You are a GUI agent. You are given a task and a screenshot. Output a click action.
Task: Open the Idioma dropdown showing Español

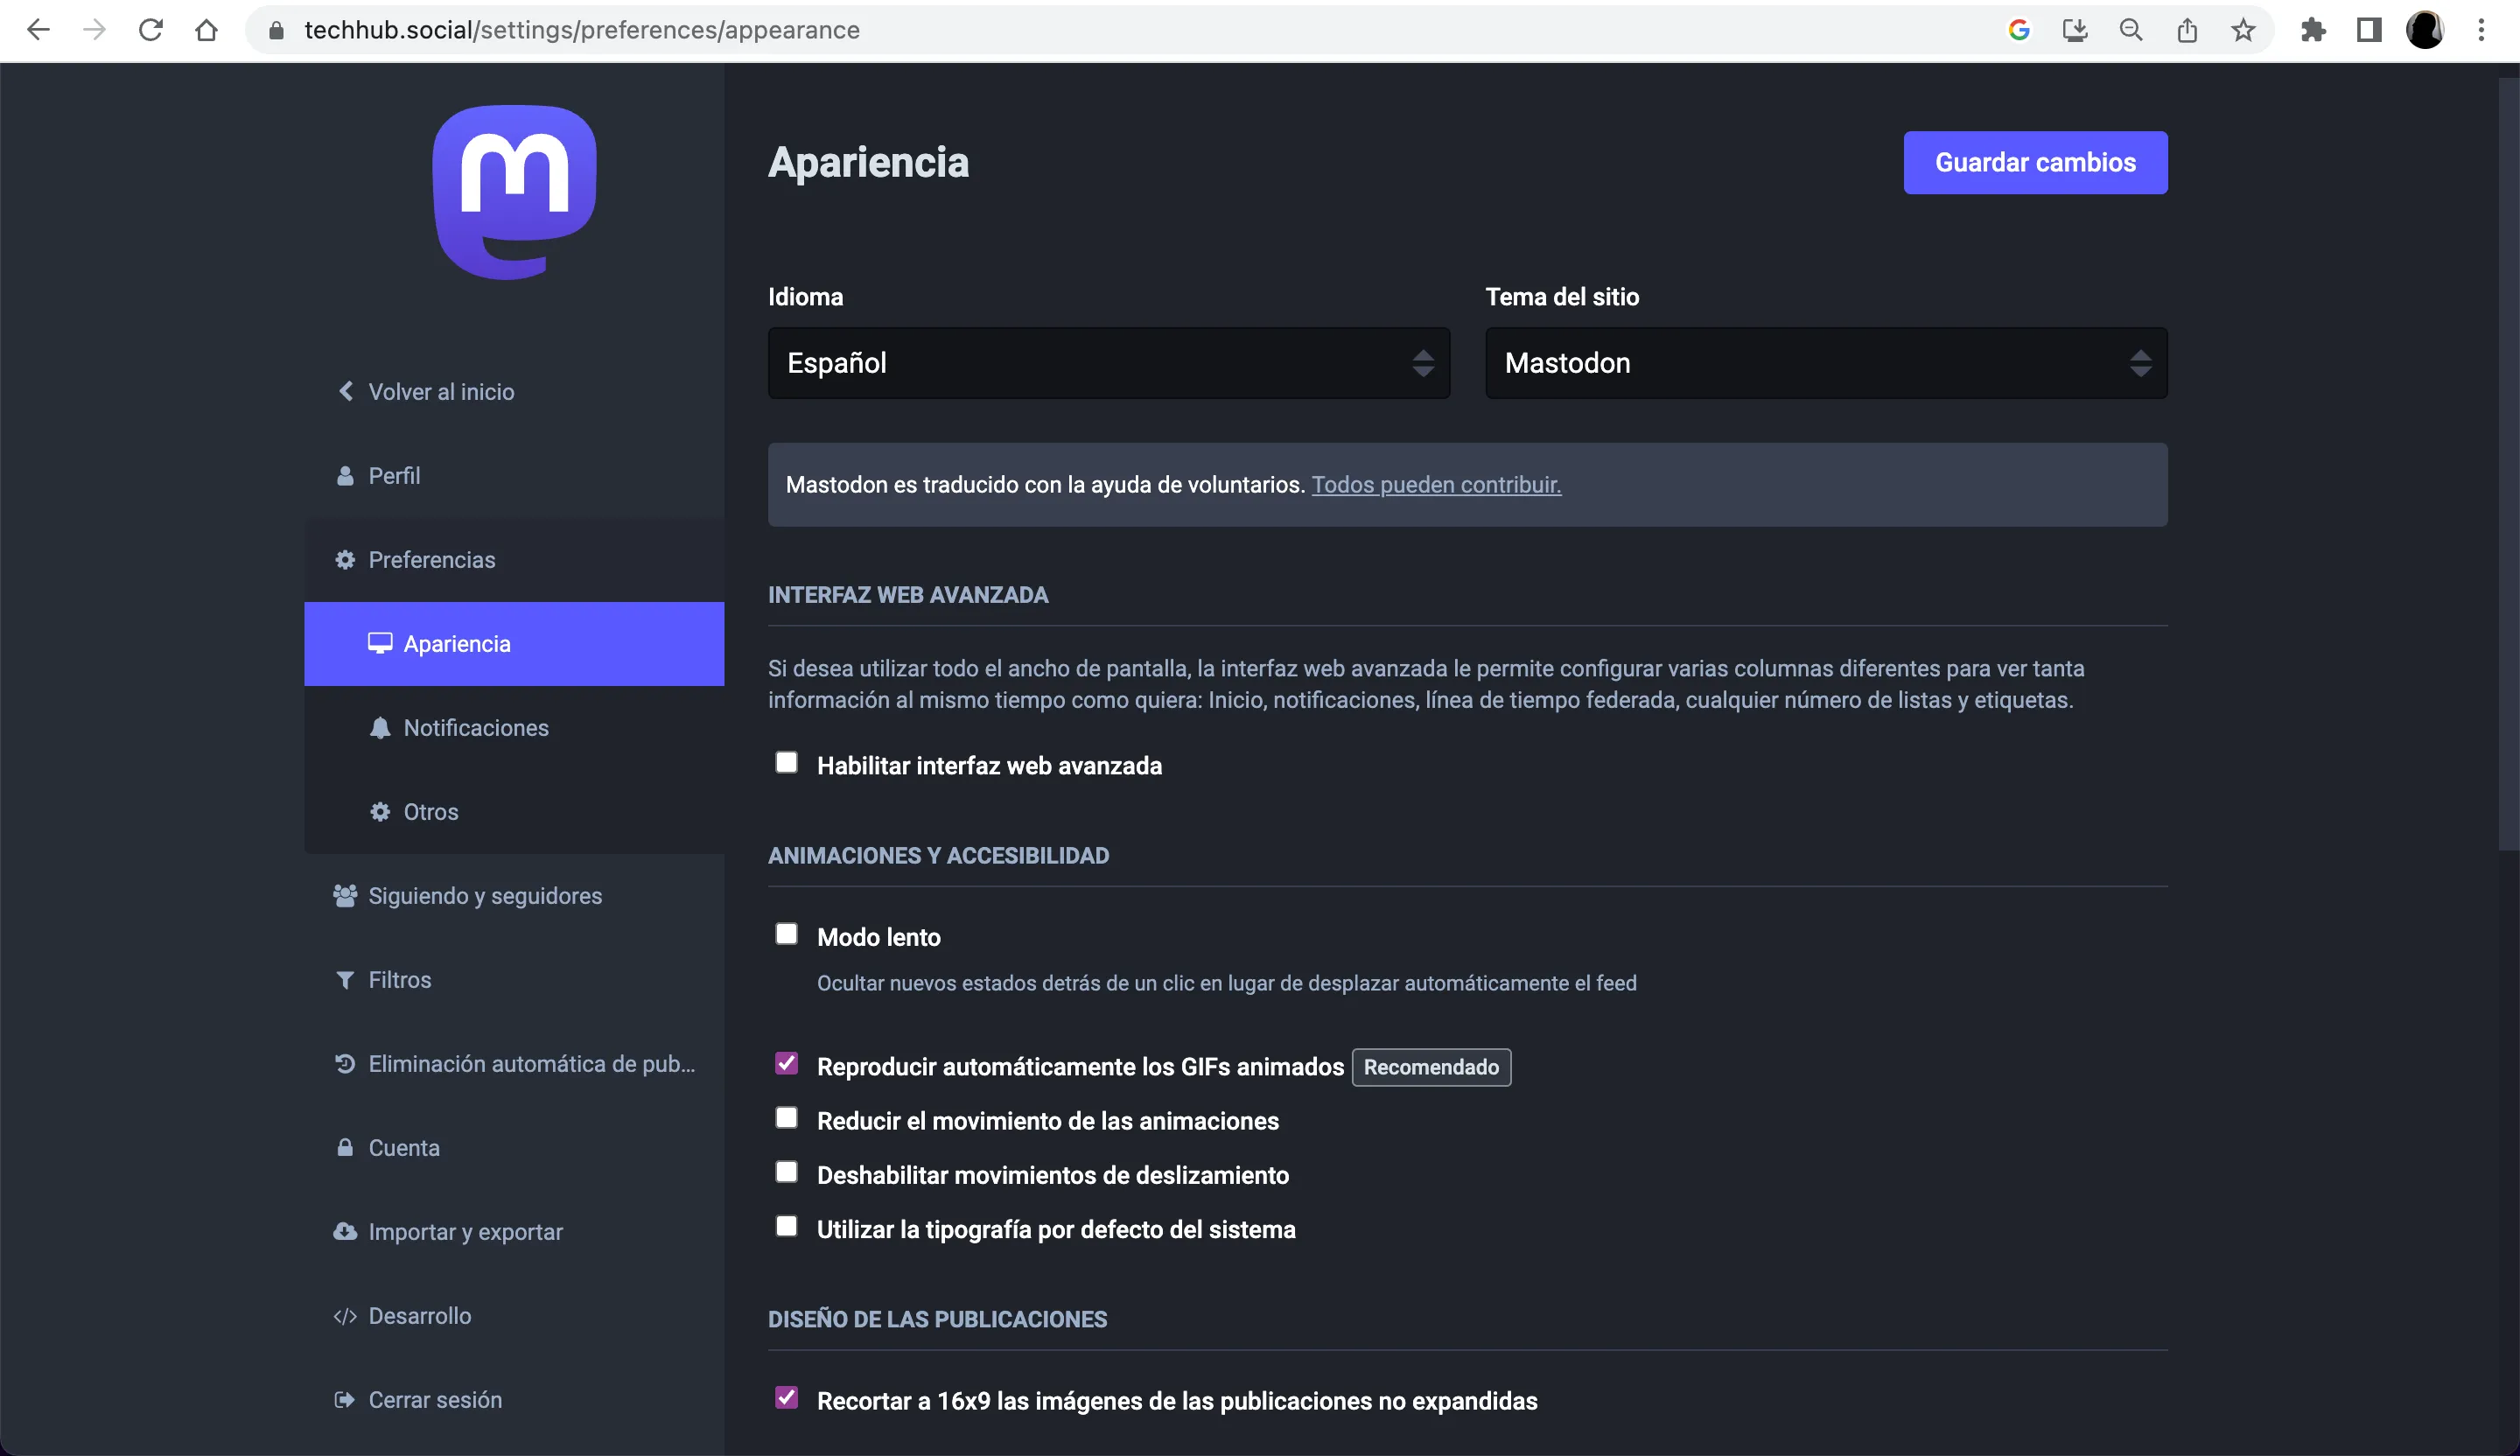(1109, 363)
